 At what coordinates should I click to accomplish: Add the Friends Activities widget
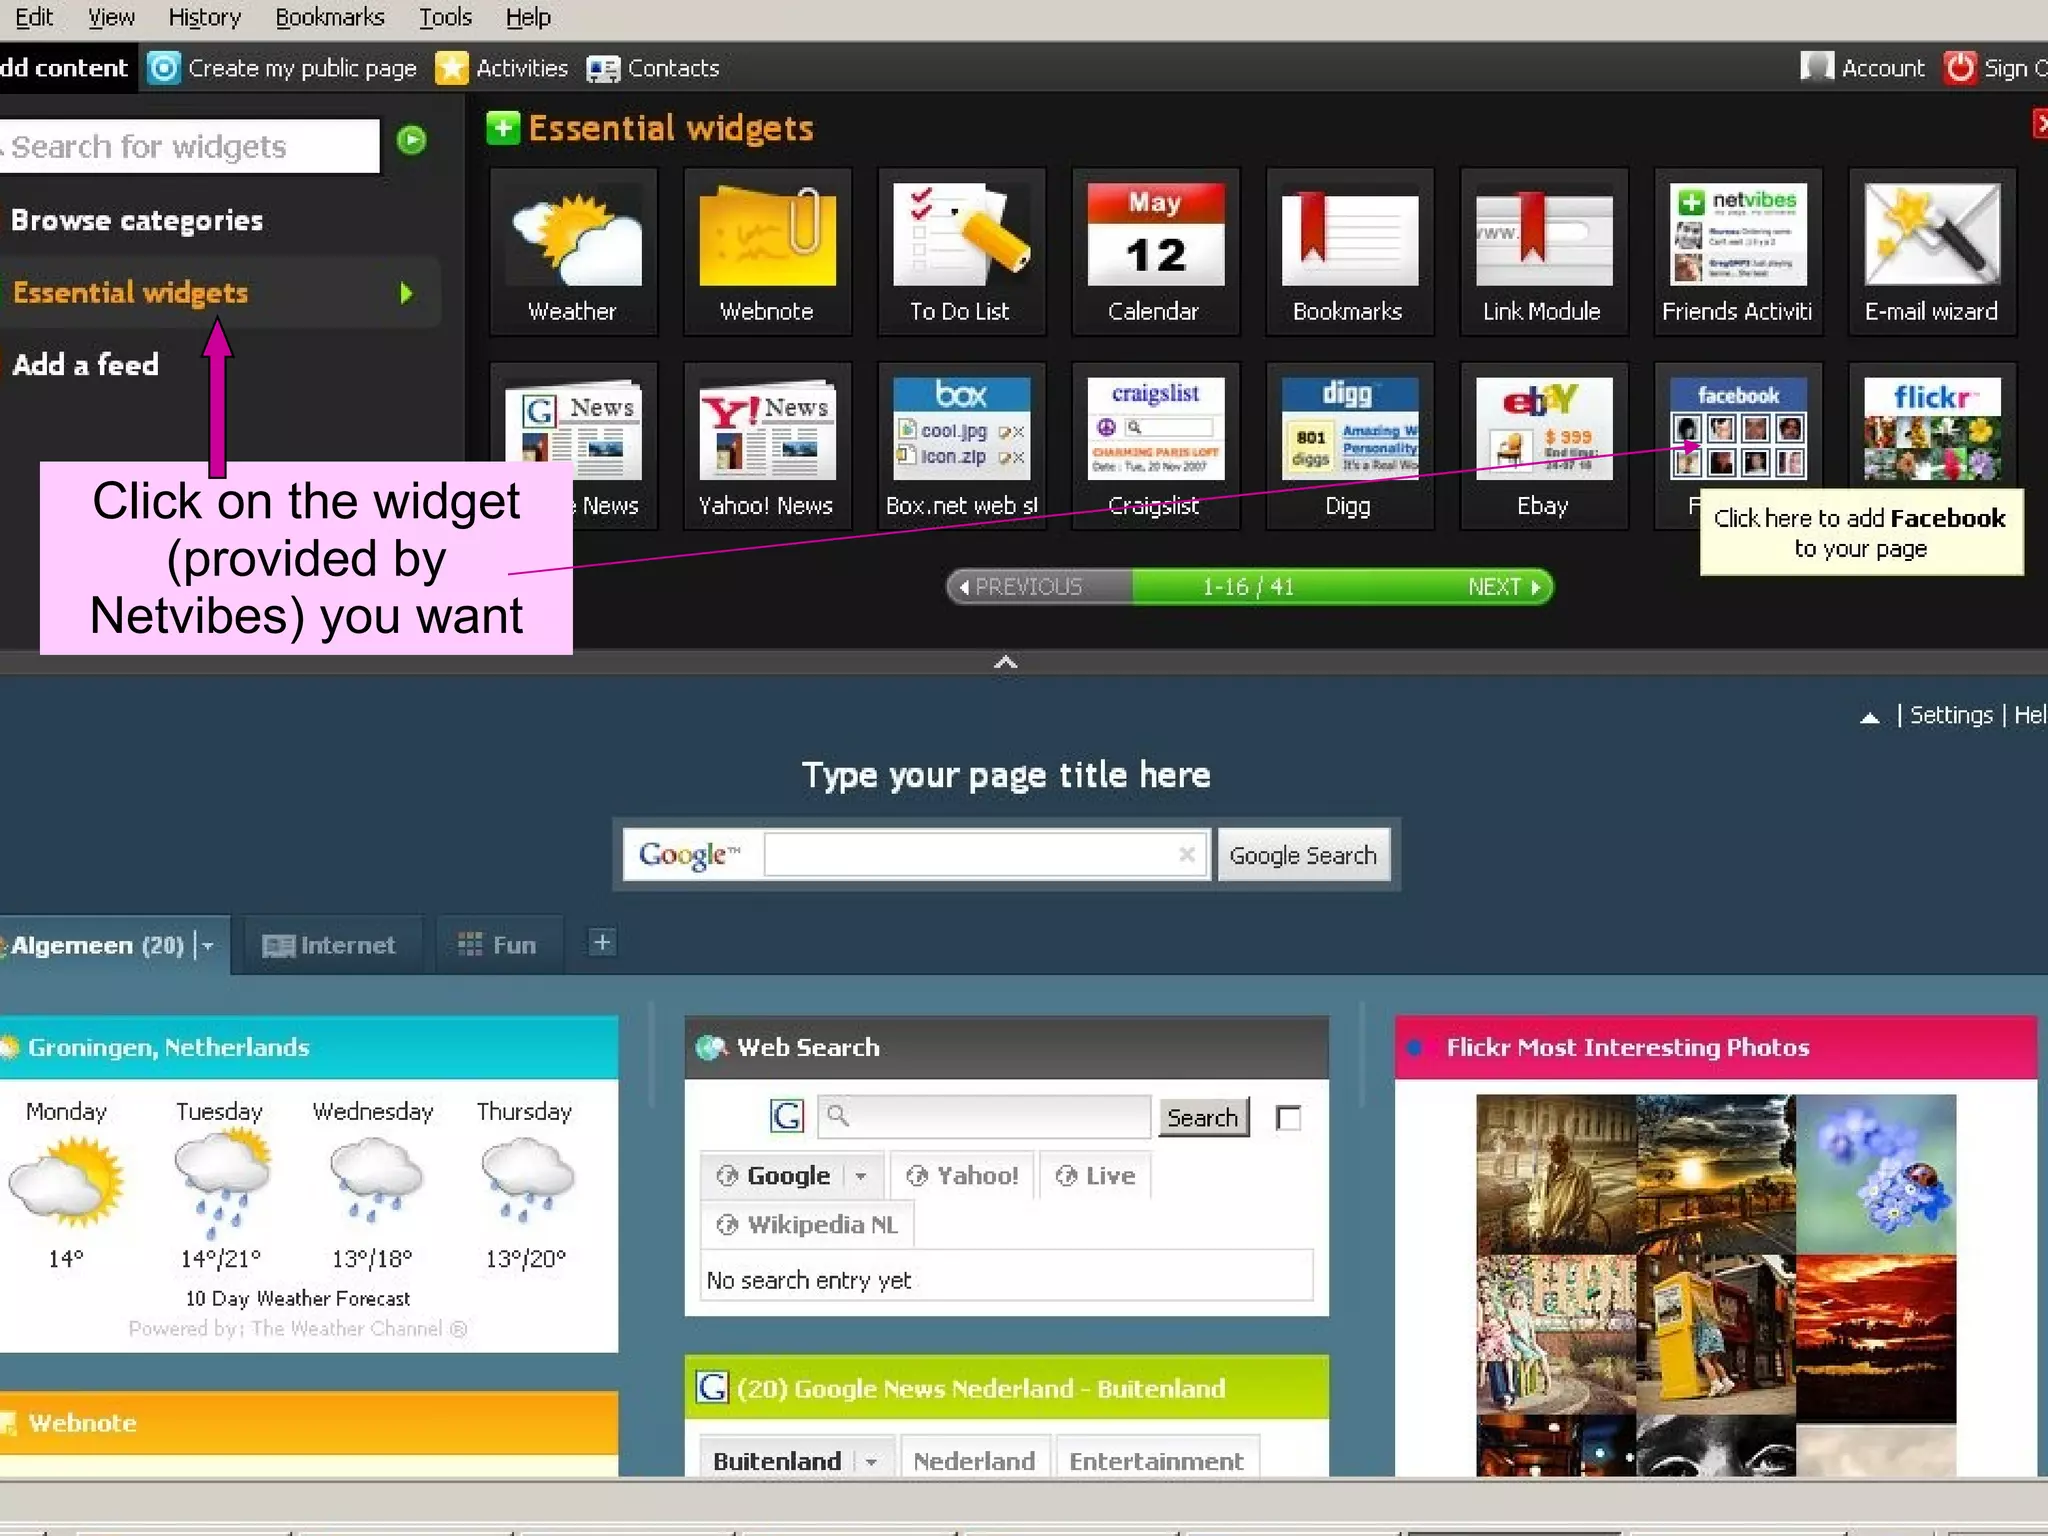click(1737, 251)
